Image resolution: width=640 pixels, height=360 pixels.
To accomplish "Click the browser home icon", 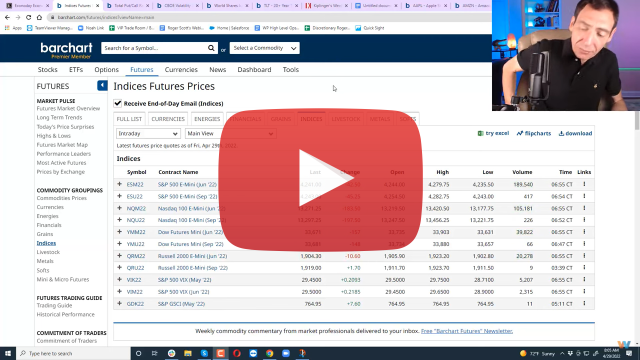I will (39, 18).
